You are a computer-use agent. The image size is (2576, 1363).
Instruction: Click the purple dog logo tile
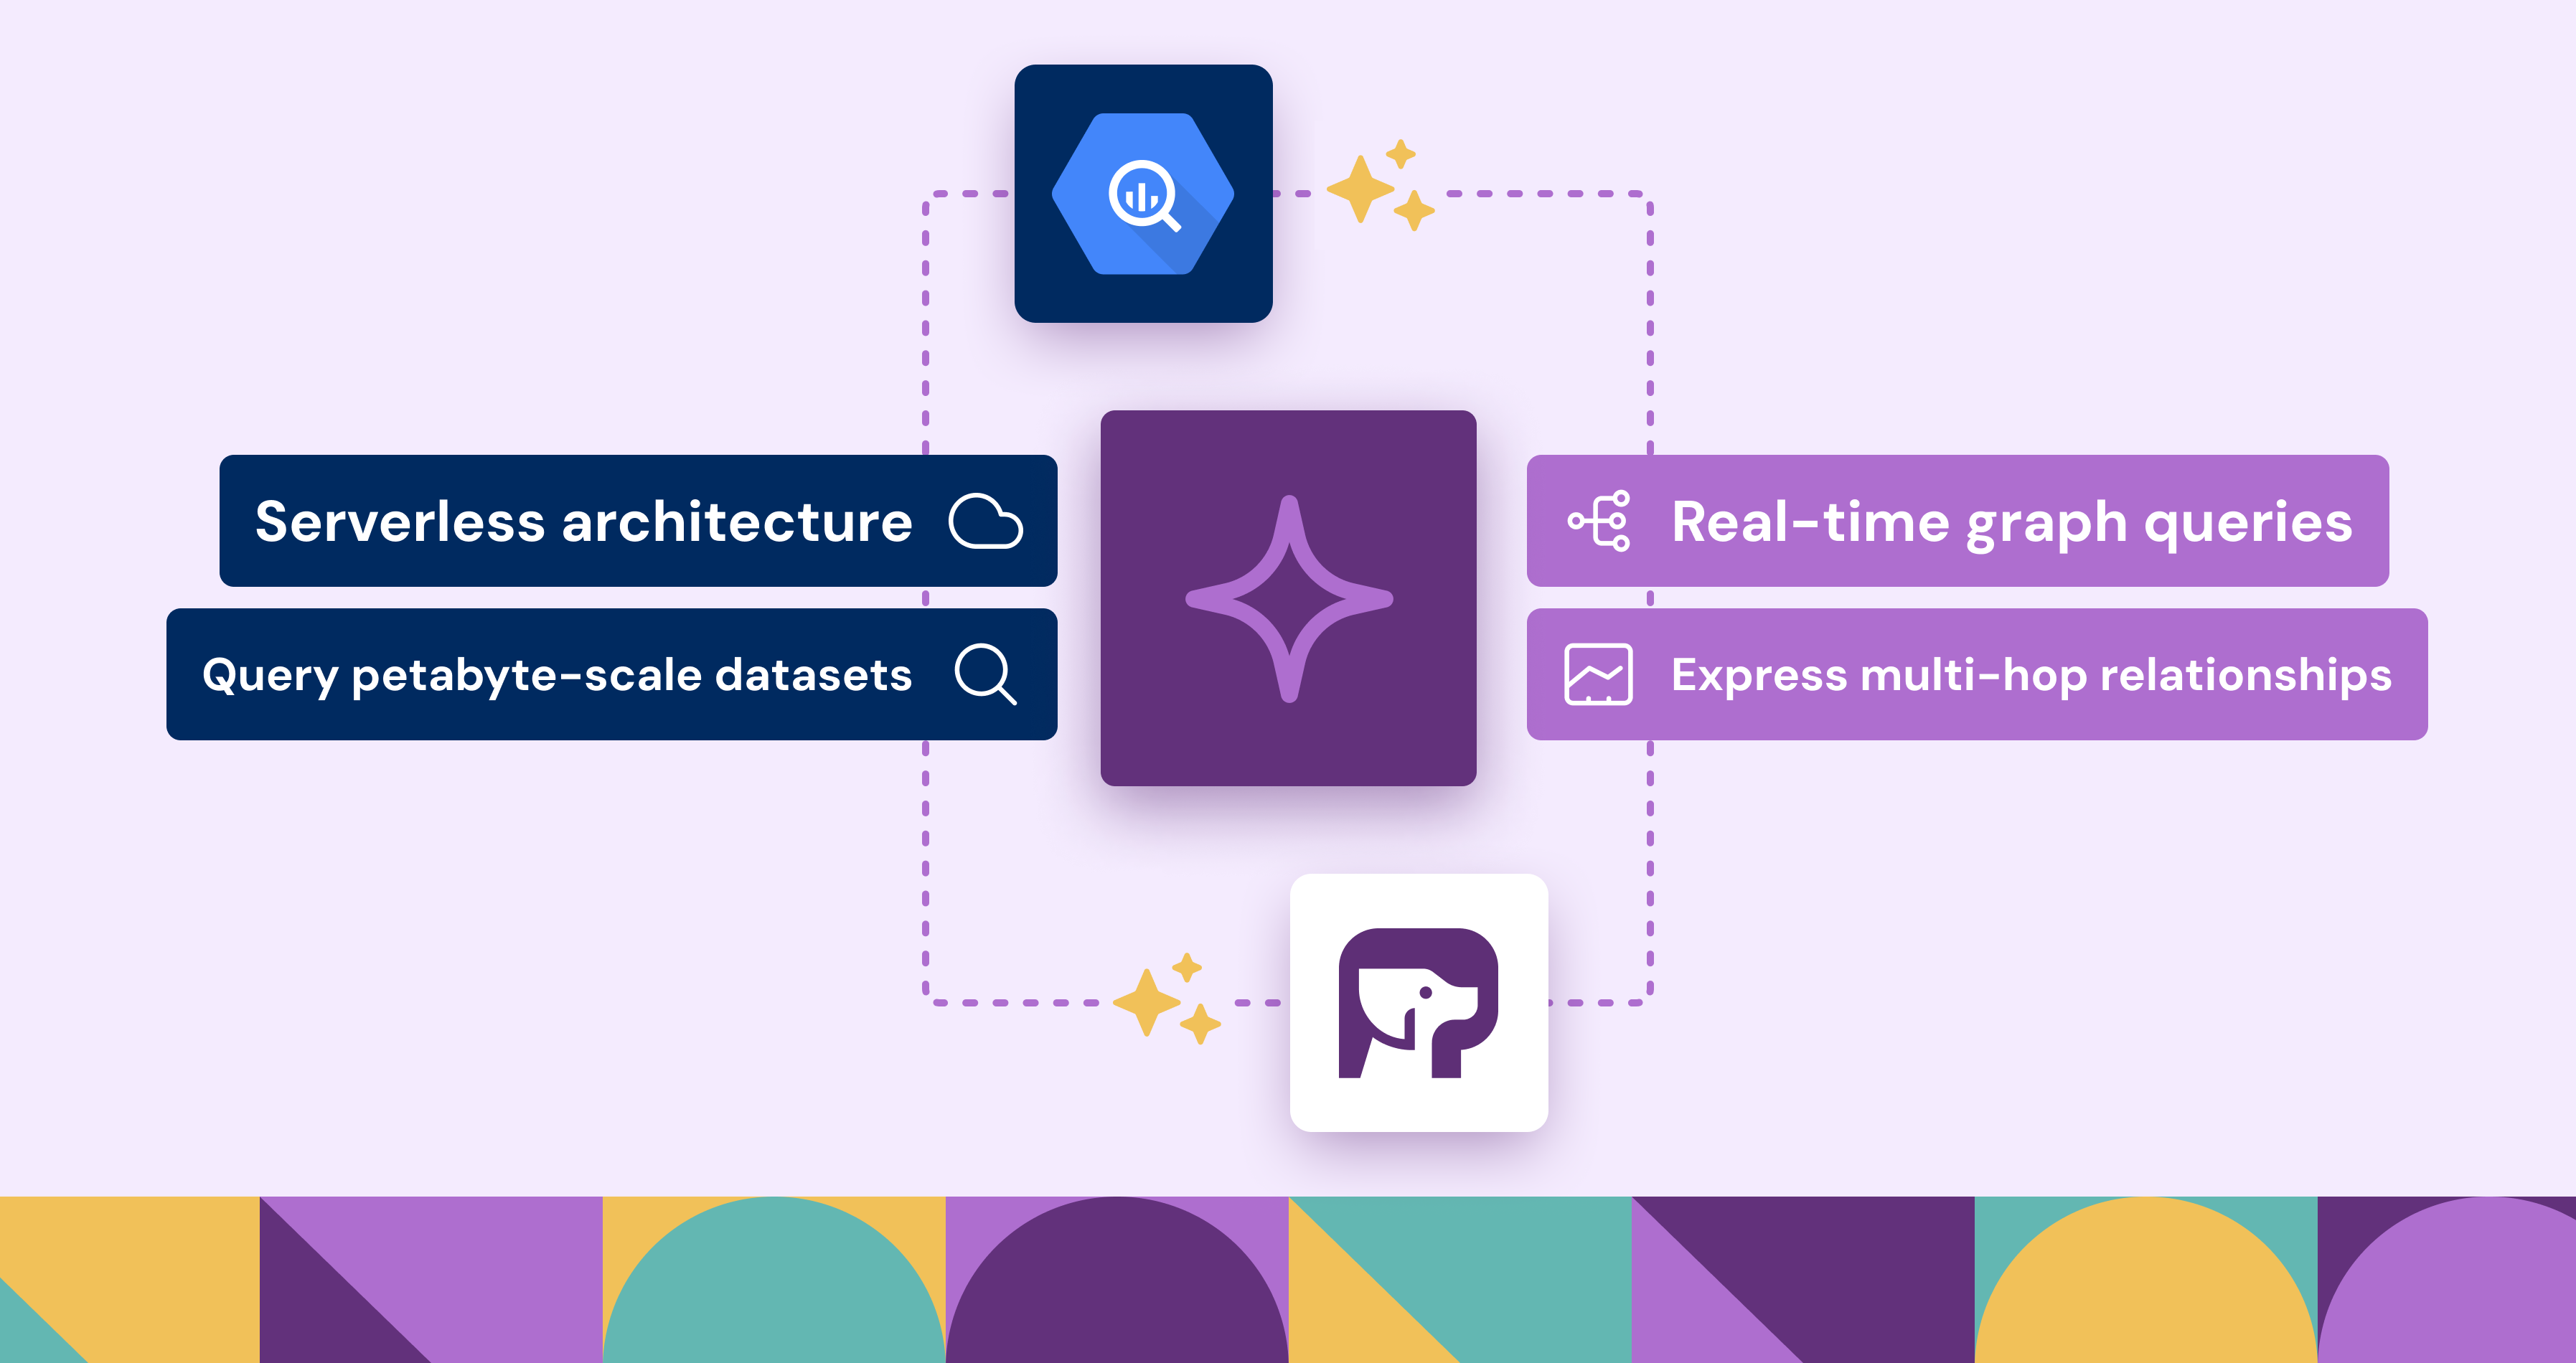[x=1419, y=1002]
